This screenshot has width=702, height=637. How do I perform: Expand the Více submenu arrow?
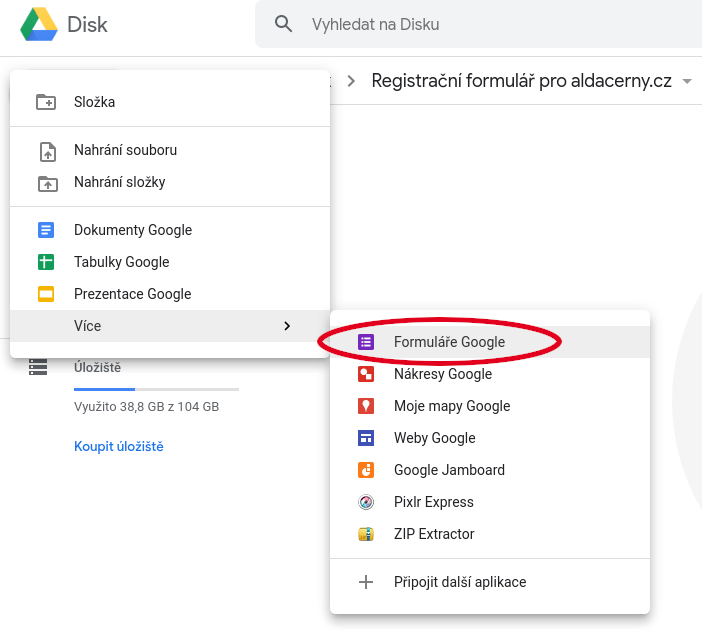pyautogui.click(x=287, y=326)
